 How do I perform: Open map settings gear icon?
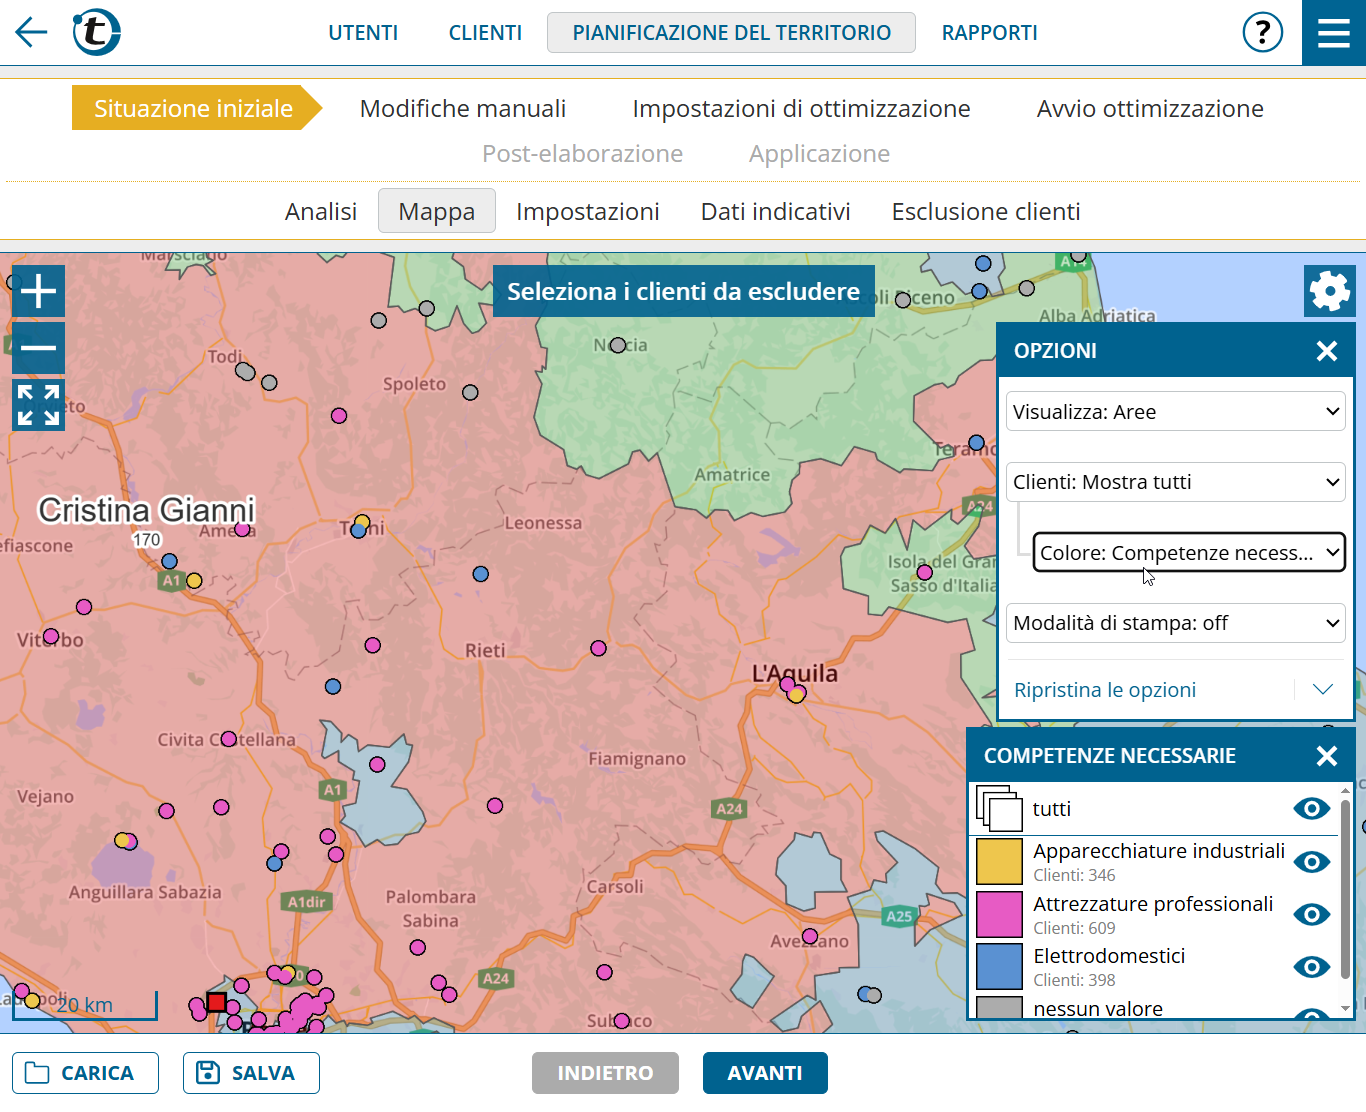(1329, 291)
